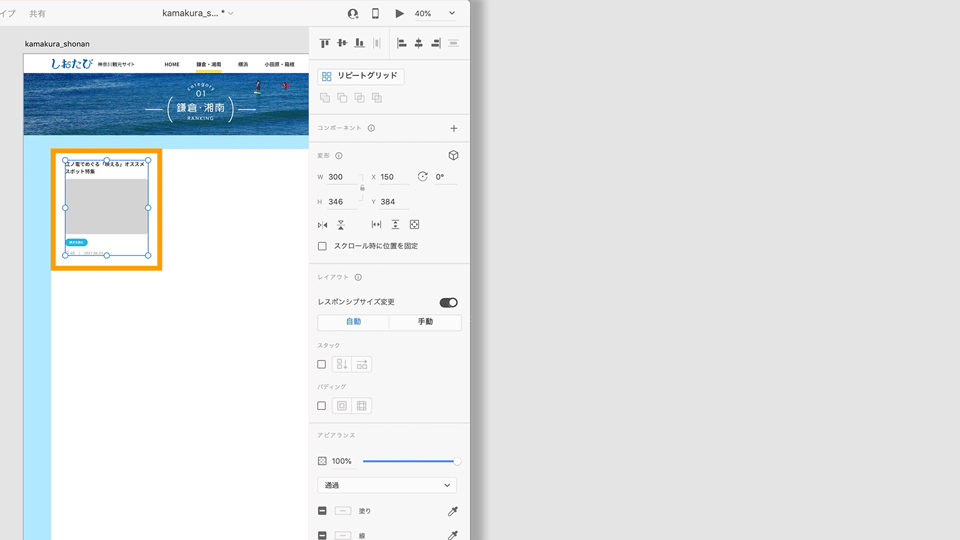Open the 線 border color swatch

click(343, 536)
